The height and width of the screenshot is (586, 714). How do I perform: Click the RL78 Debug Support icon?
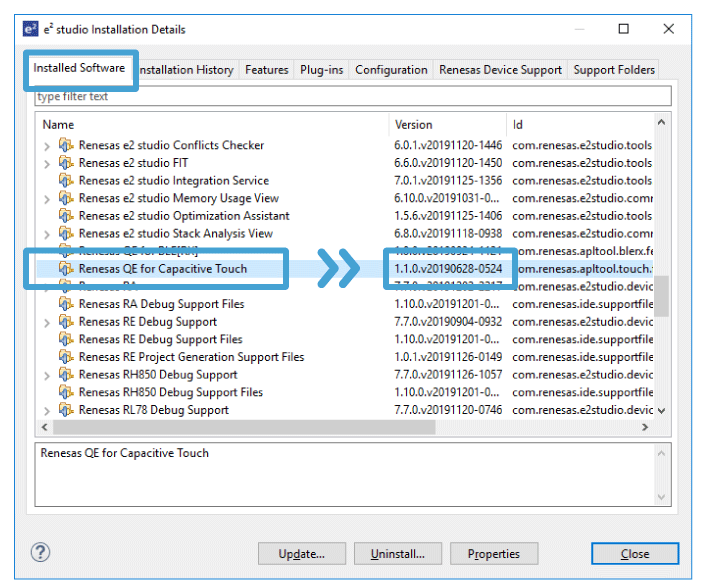pyautogui.click(x=66, y=410)
